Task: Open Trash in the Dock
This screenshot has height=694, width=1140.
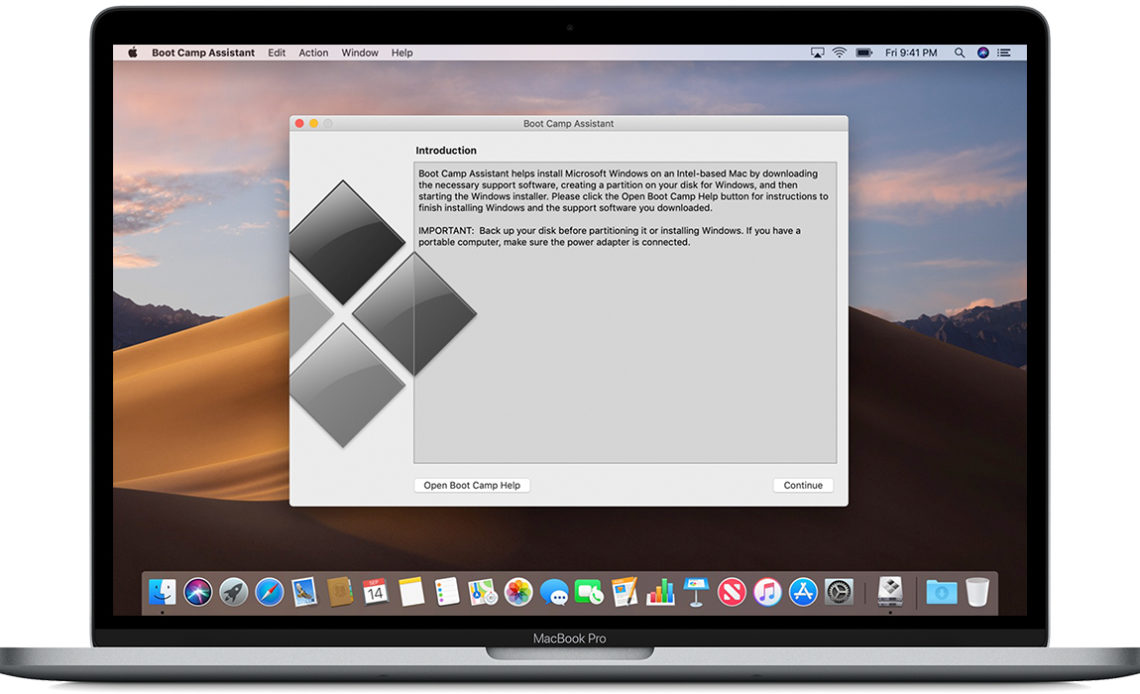Action: click(x=978, y=592)
